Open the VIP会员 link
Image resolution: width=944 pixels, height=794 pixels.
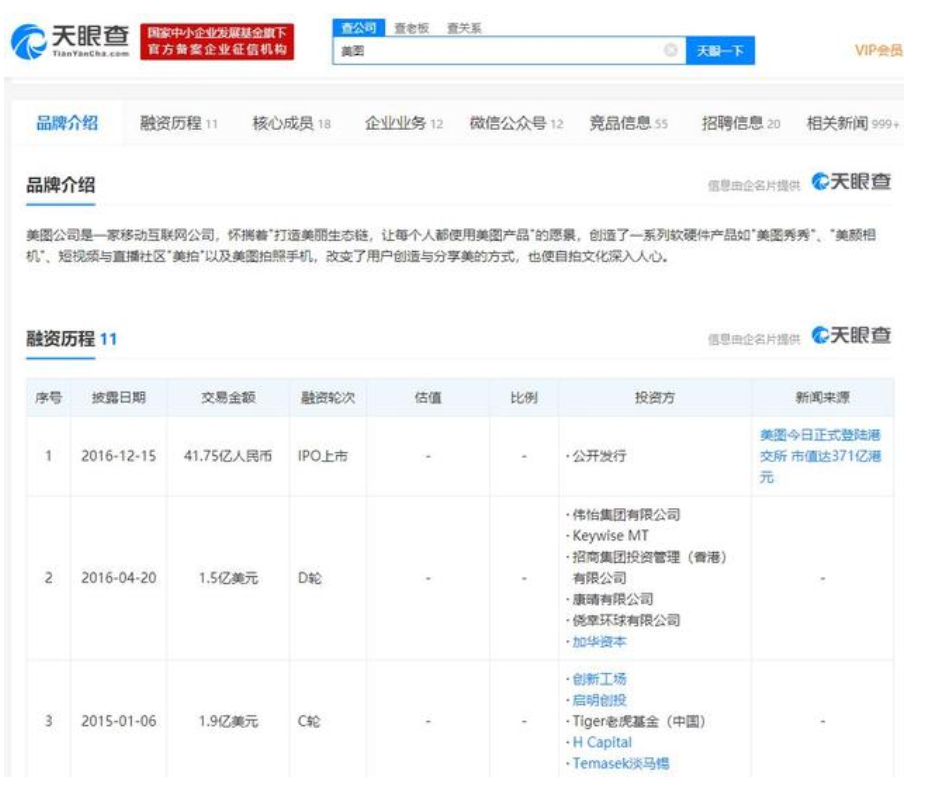point(878,51)
